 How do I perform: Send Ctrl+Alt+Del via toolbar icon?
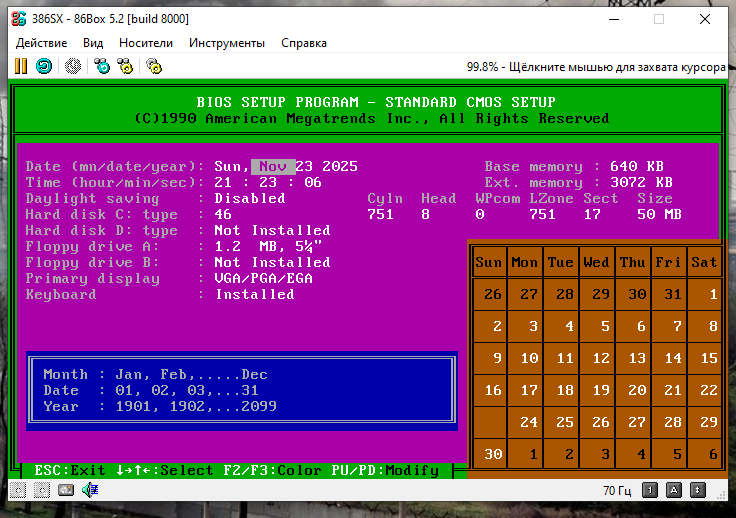pyautogui.click(x=101, y=66)
